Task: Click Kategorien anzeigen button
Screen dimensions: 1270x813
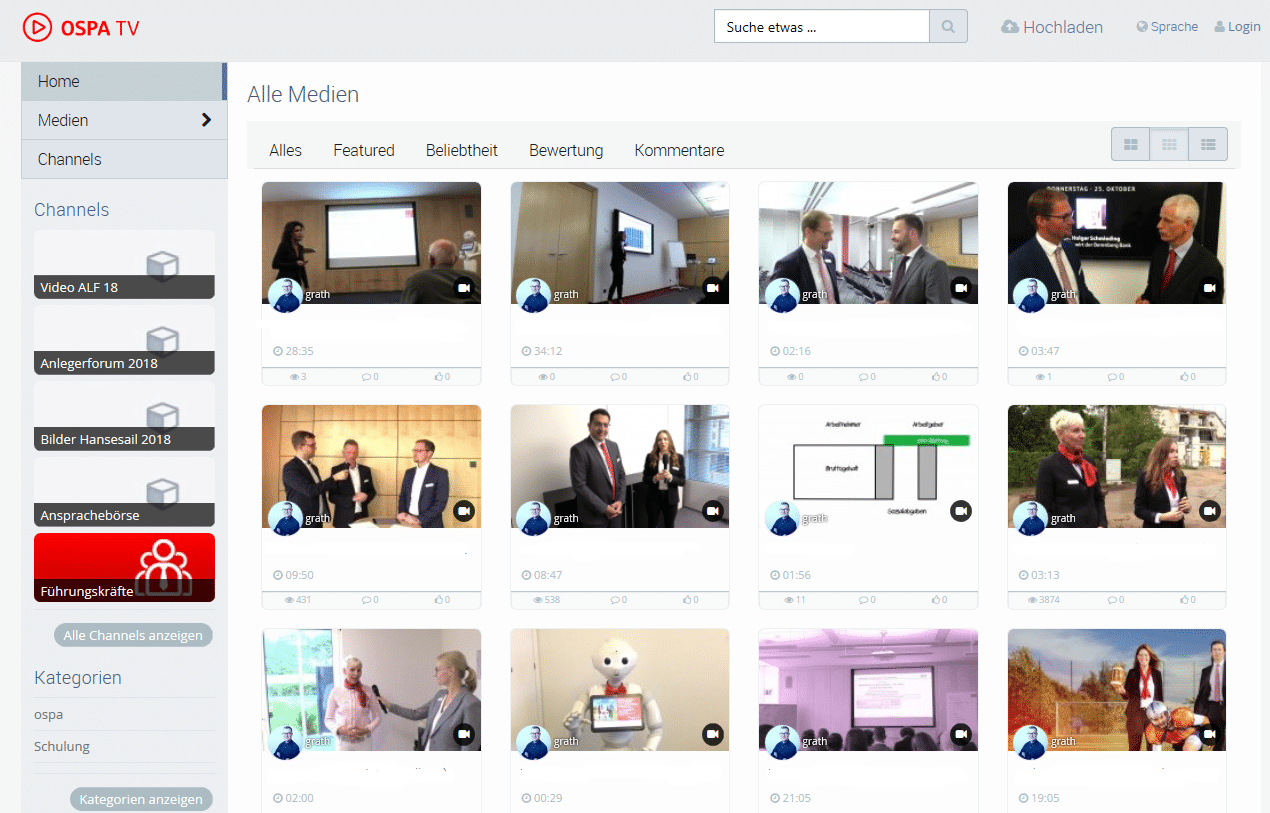Action: click(141, 799)
